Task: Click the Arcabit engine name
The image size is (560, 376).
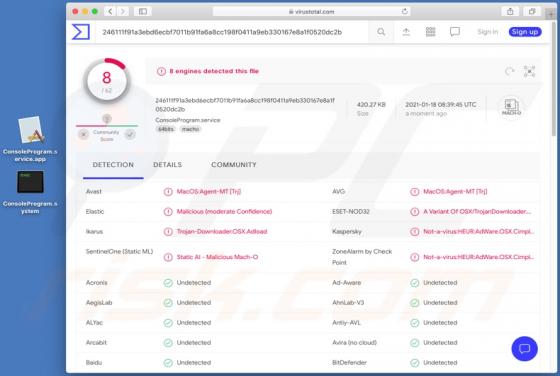Action: [x=96, y=342]
